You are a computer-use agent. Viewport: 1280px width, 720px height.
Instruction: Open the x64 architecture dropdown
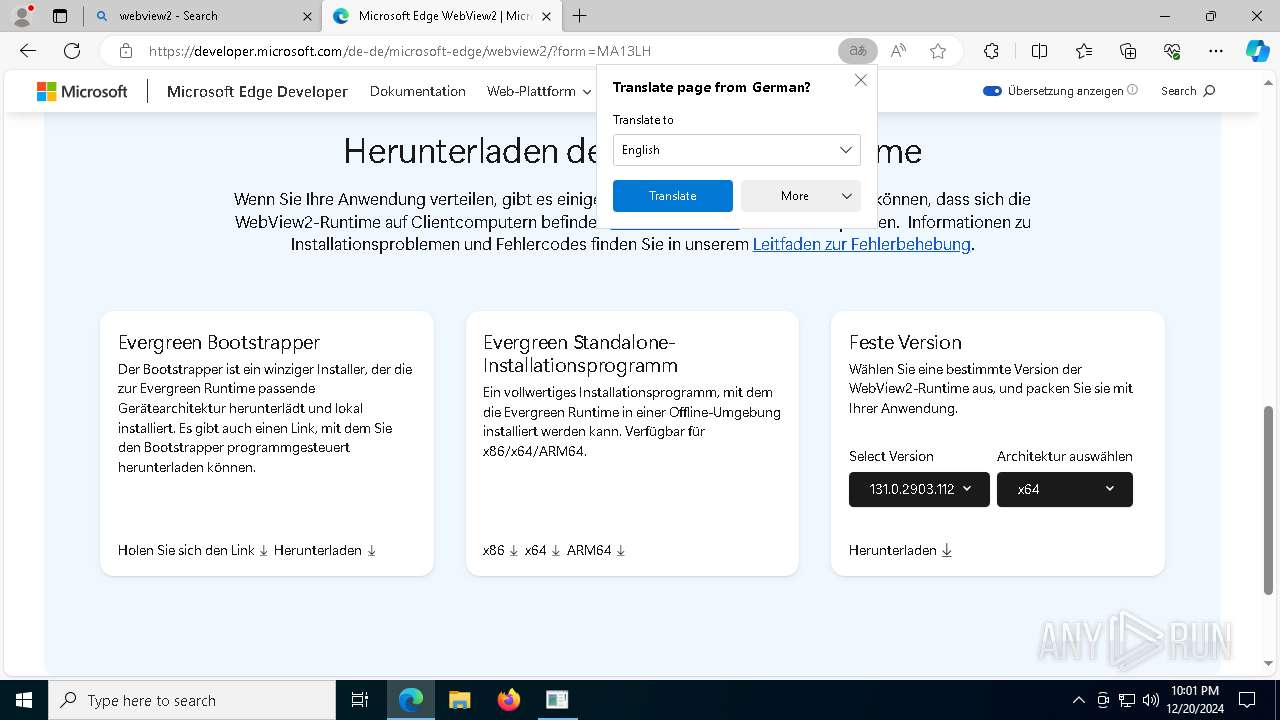coord(1065,489)
